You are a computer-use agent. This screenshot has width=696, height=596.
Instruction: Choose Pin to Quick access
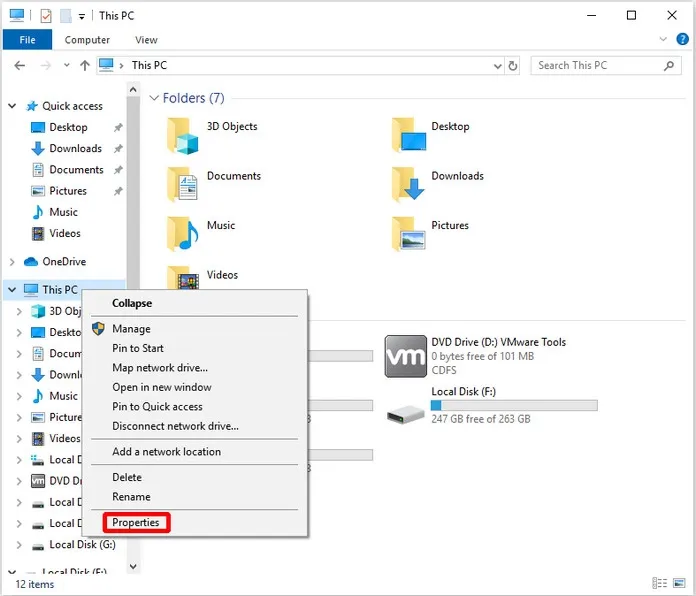[x=157, y=407]
